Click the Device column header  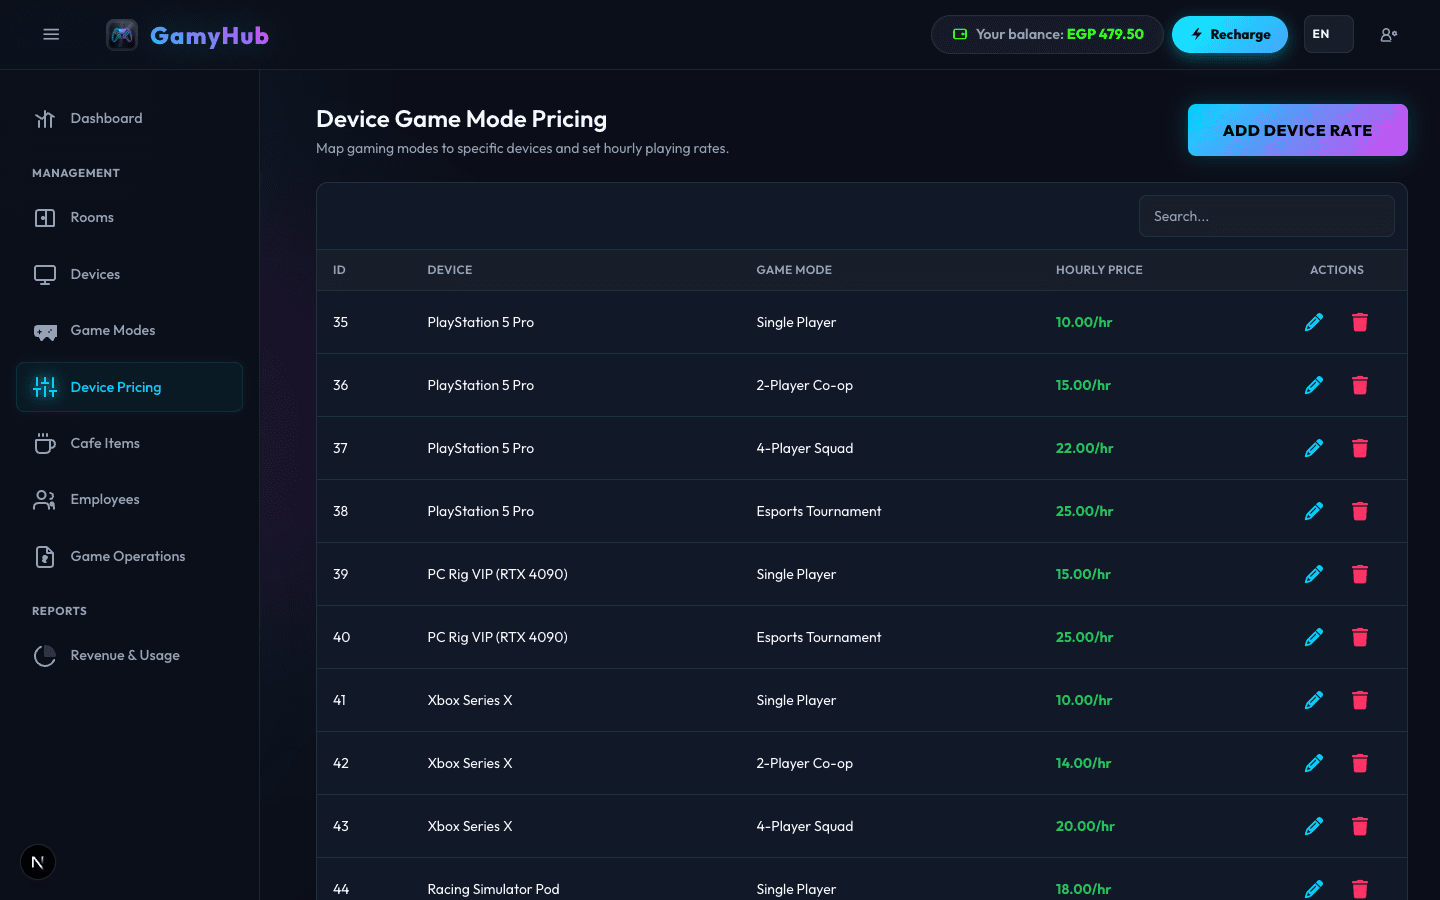pos(450,270)
